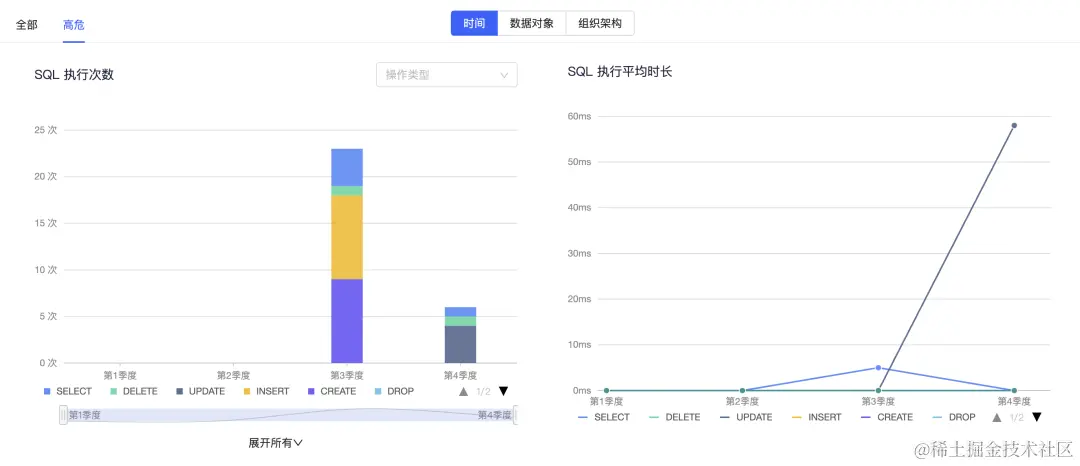Click the green DELETE segment in 第4季度 bar
This screenshot has height=466, width=1080.
[460, 321]
